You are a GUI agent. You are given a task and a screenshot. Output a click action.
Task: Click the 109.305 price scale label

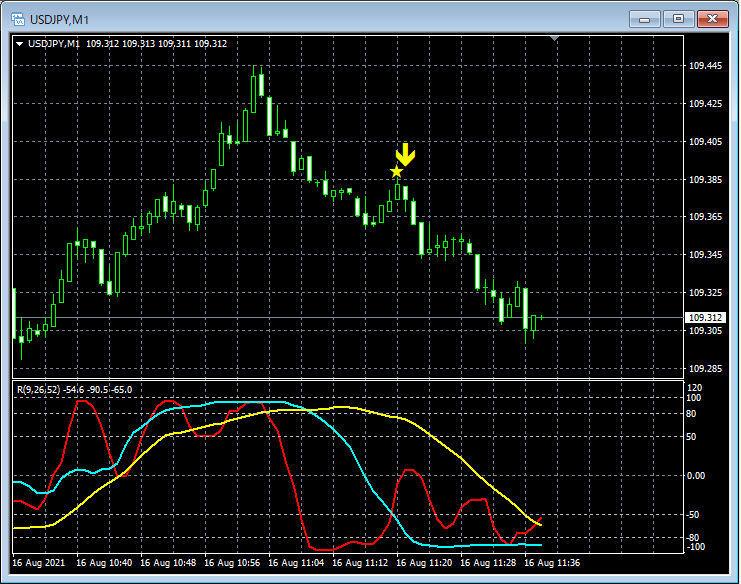(x=705, y=331)
